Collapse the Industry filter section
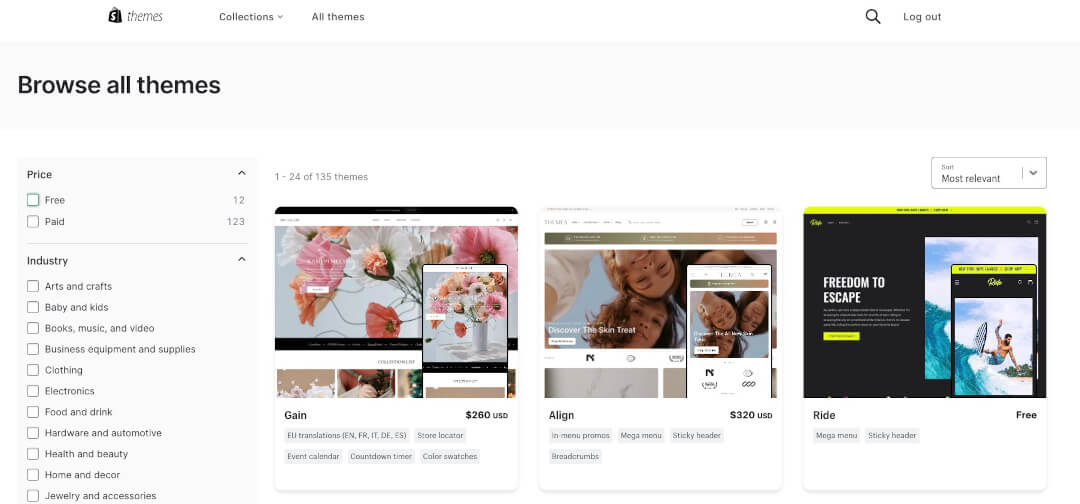 (242, 260)
